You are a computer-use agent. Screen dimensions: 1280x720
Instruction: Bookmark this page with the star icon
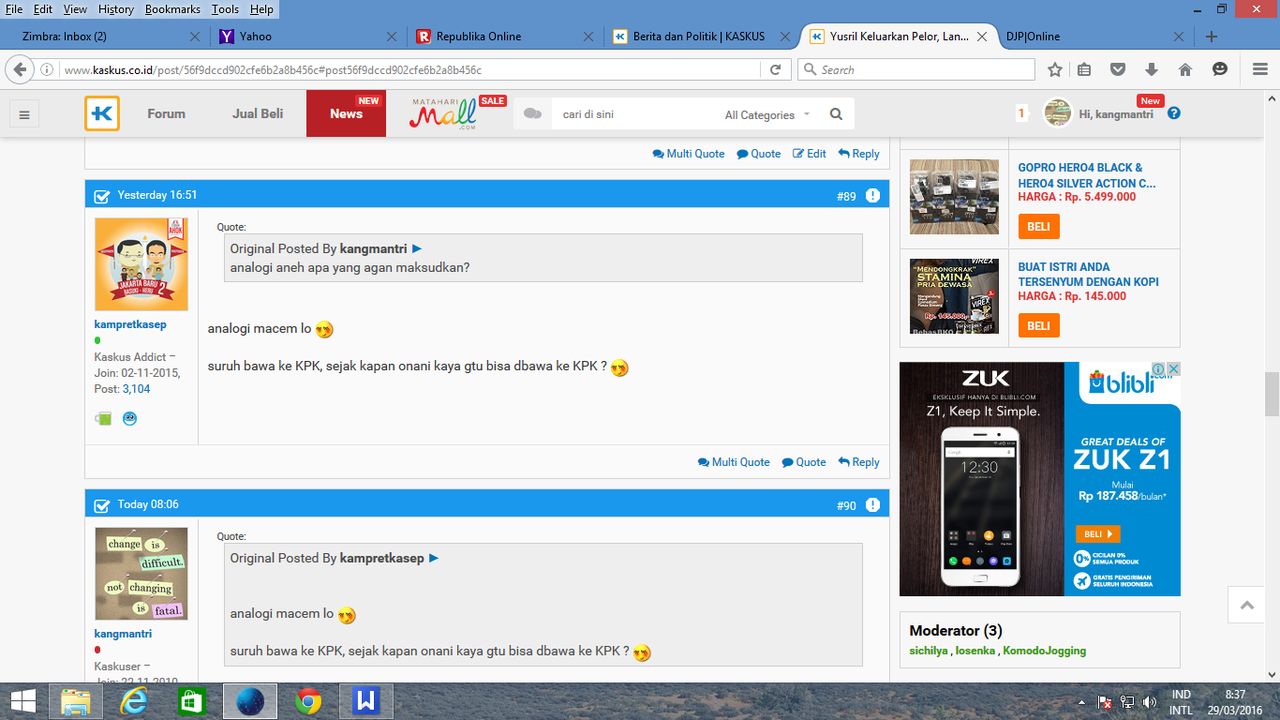tap(1054, 69)
